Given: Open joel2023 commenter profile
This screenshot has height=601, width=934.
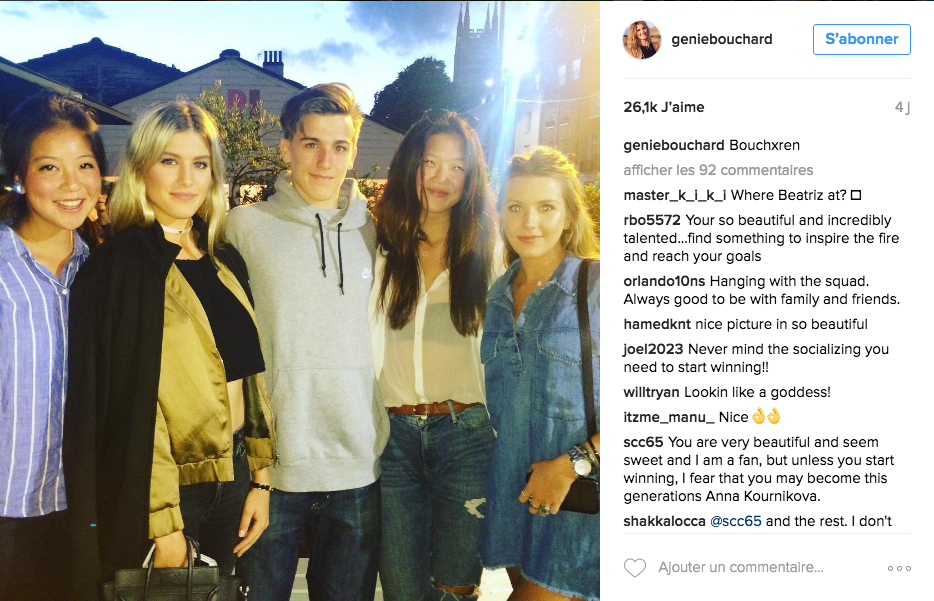Looking at the screenshot, I should coord(653,349).
